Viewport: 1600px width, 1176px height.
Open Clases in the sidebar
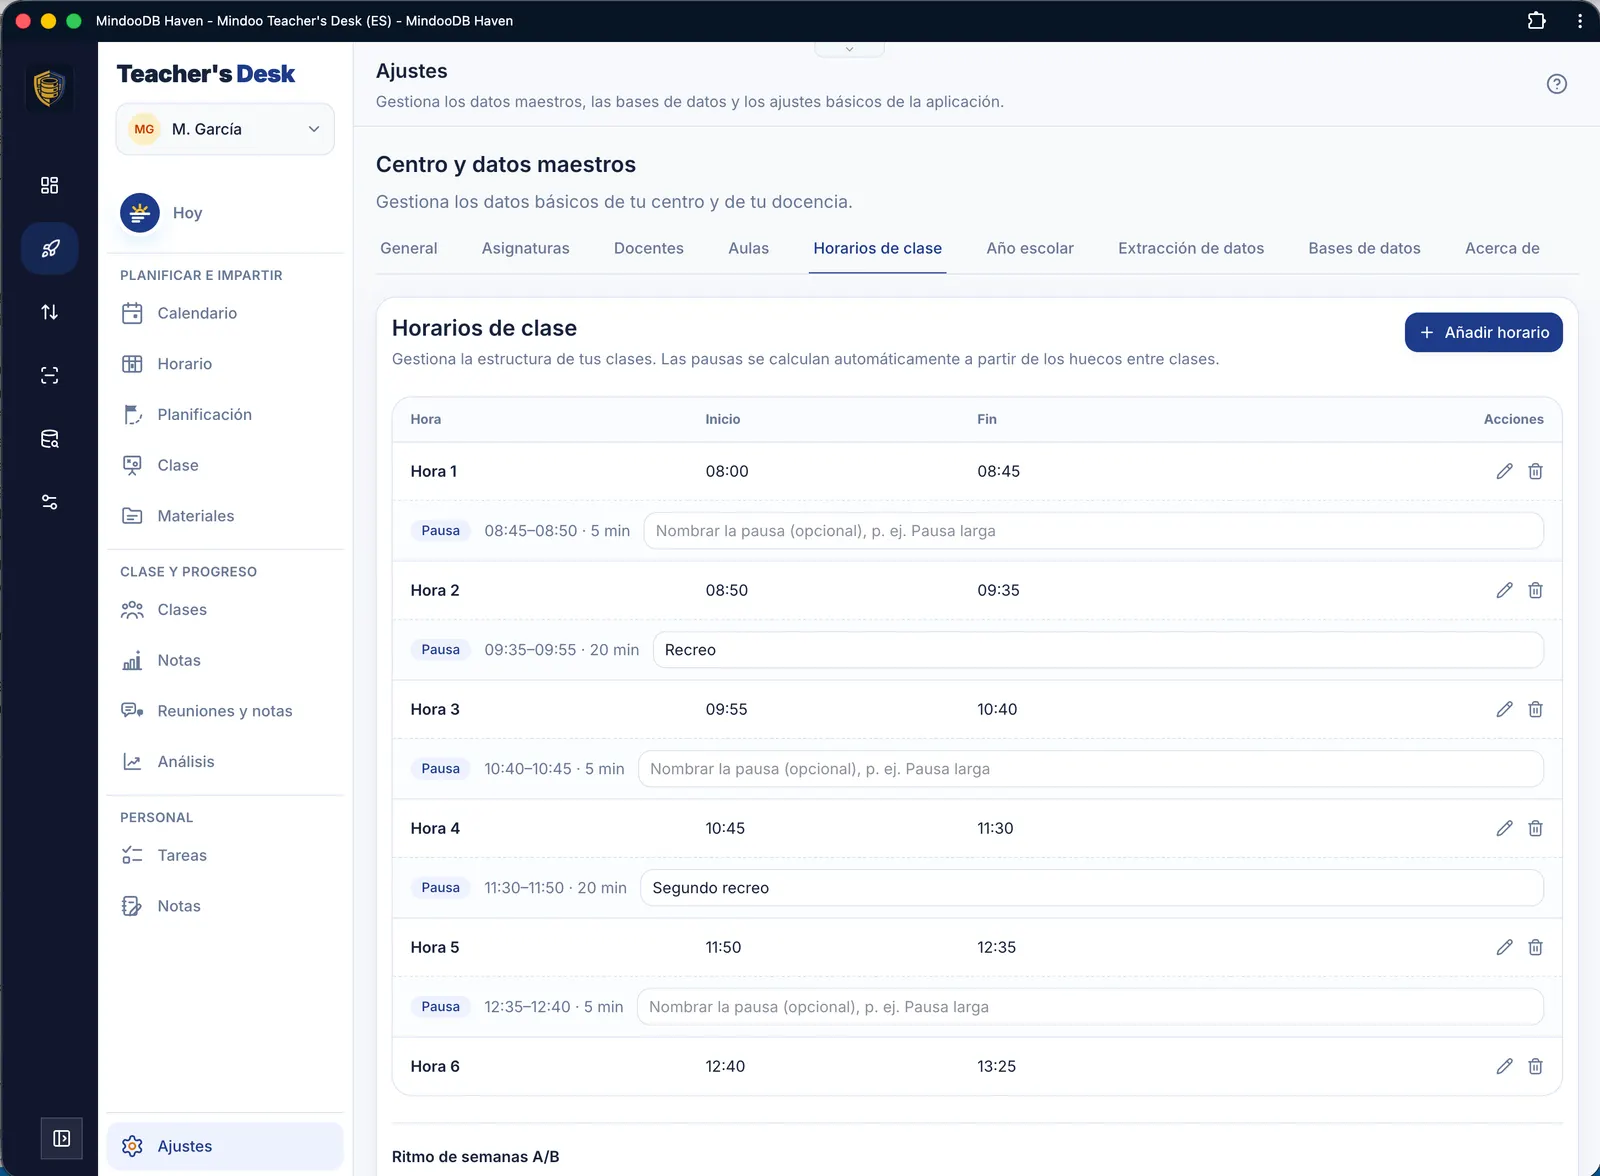225,609
